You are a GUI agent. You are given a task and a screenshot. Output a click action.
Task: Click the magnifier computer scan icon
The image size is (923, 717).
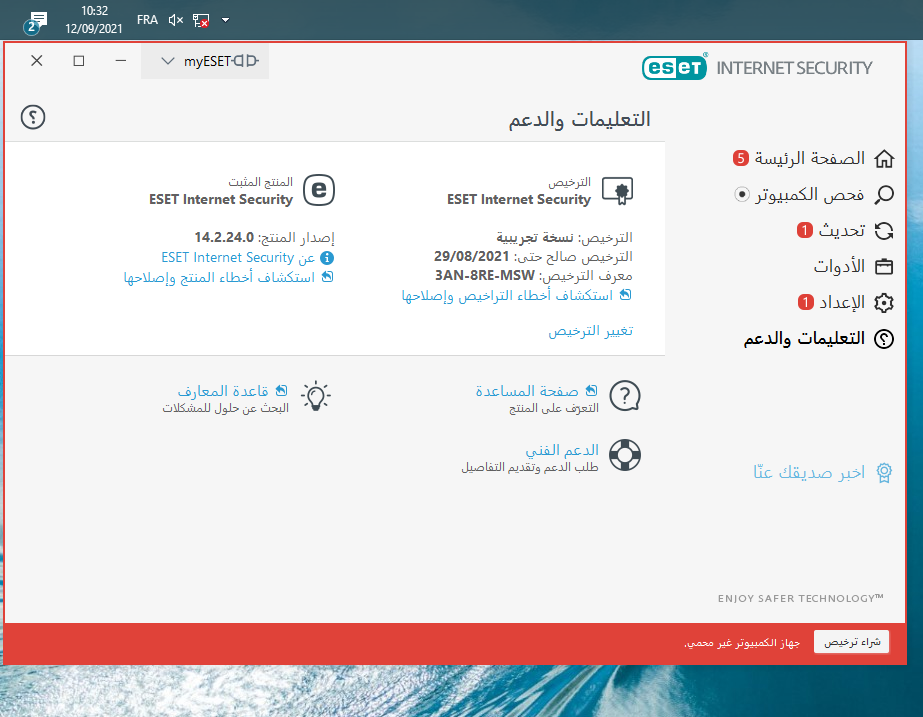point(884,194)
